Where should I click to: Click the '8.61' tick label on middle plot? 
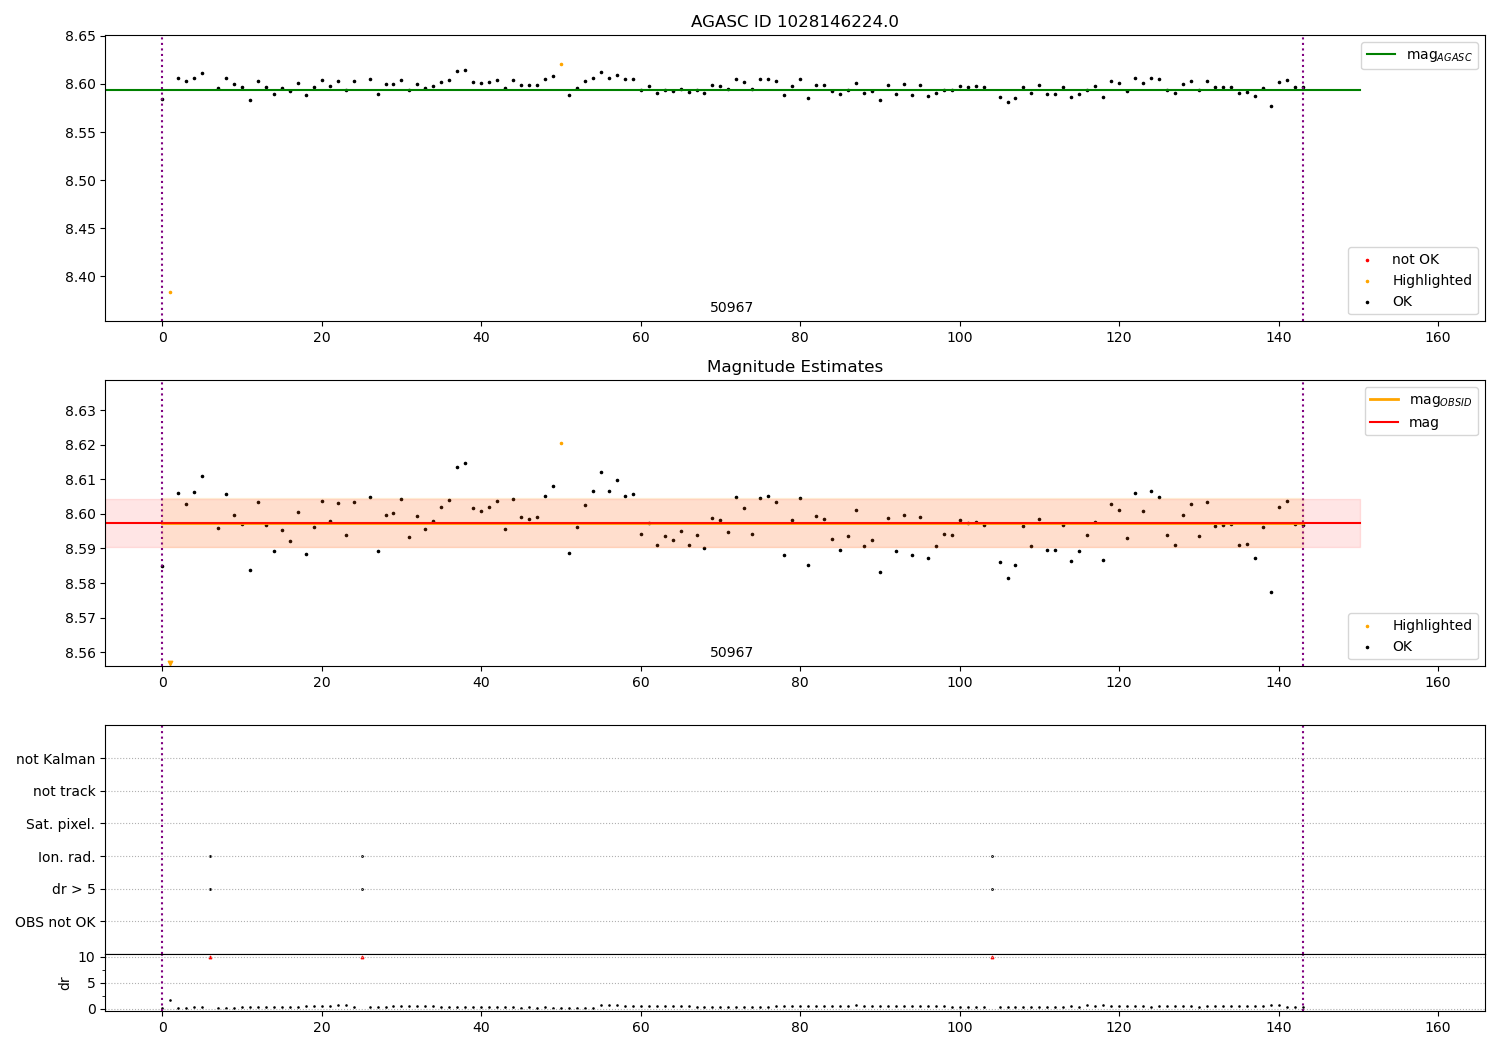click(x=80, y=480)
